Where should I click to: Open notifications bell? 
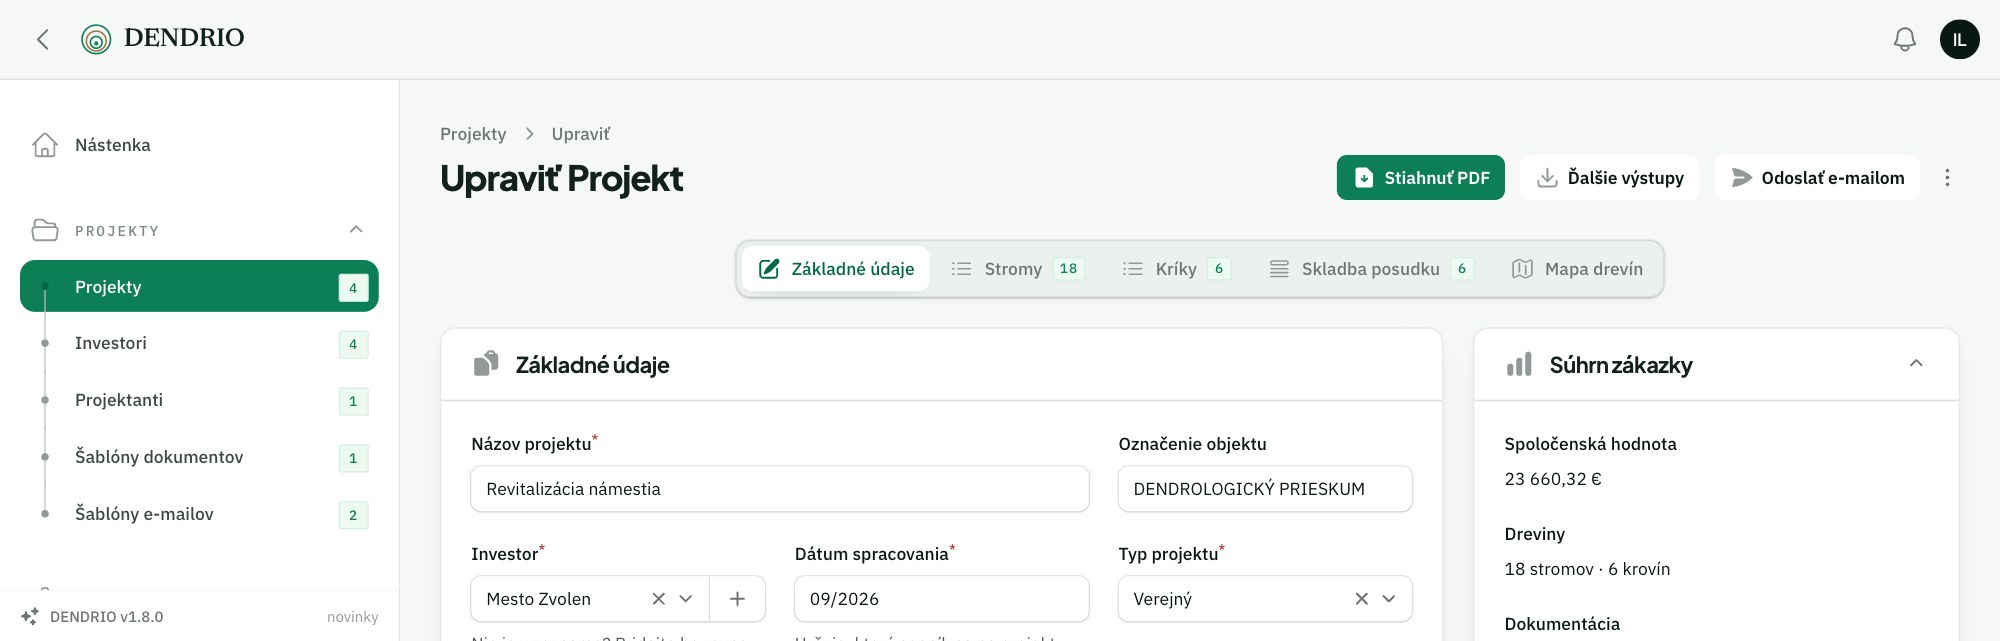pyautogui.click(x=1905, y=39)
